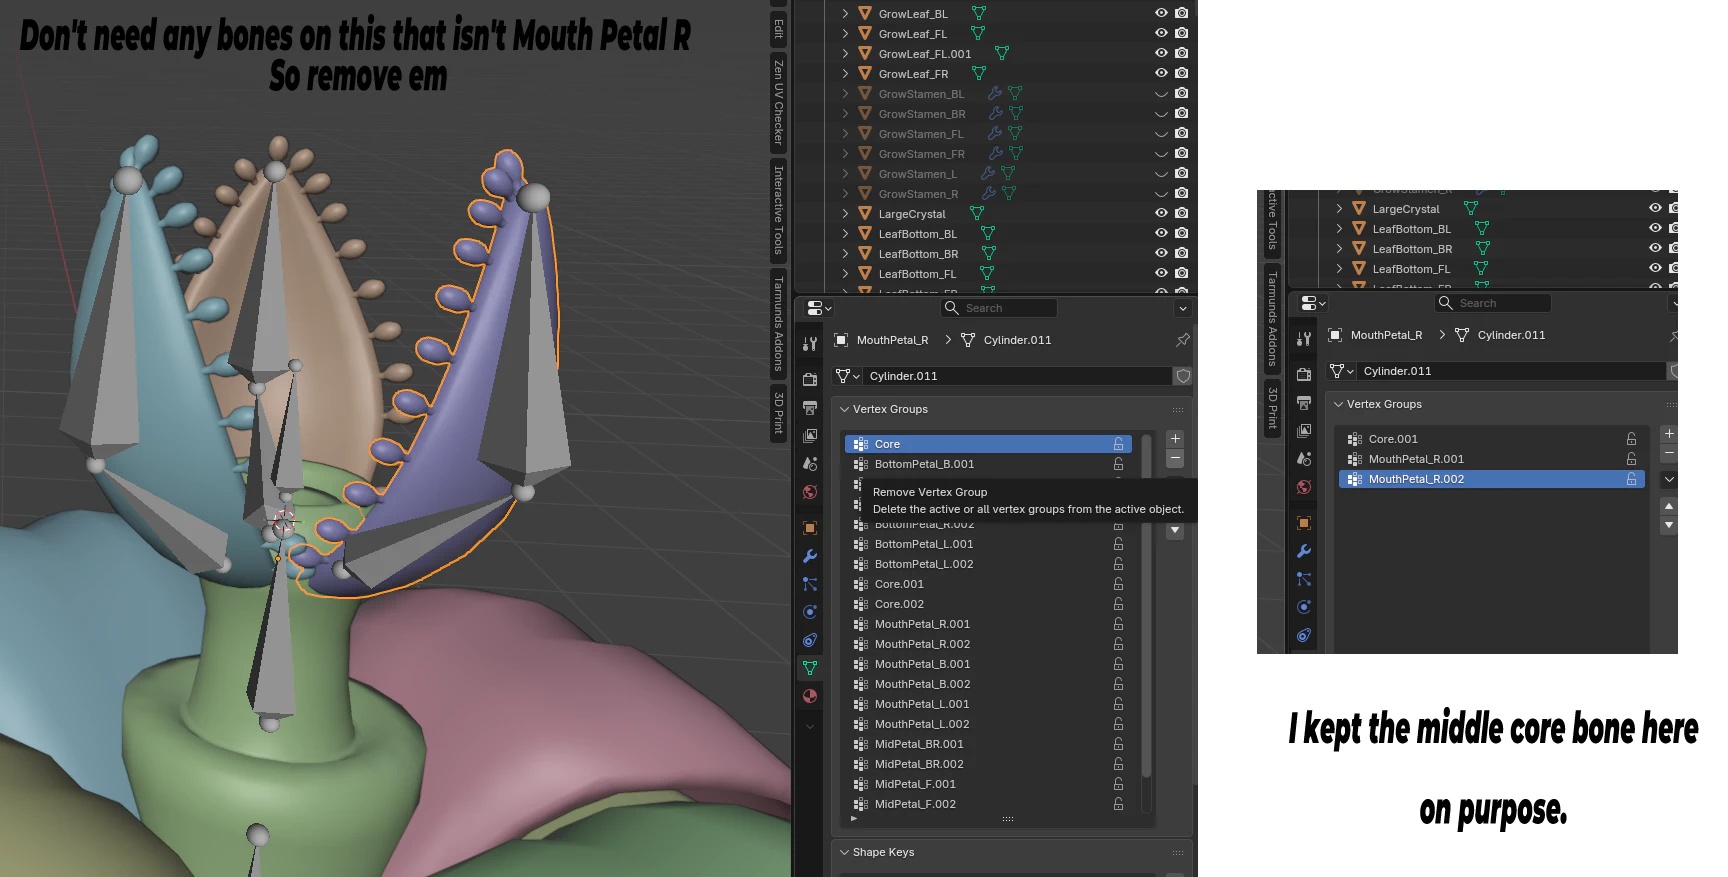Click pin icon beside Cylinder.011 breadcrumb, left screenshot
Screen dimensions: 1728x877
(x=1183, y=340)
